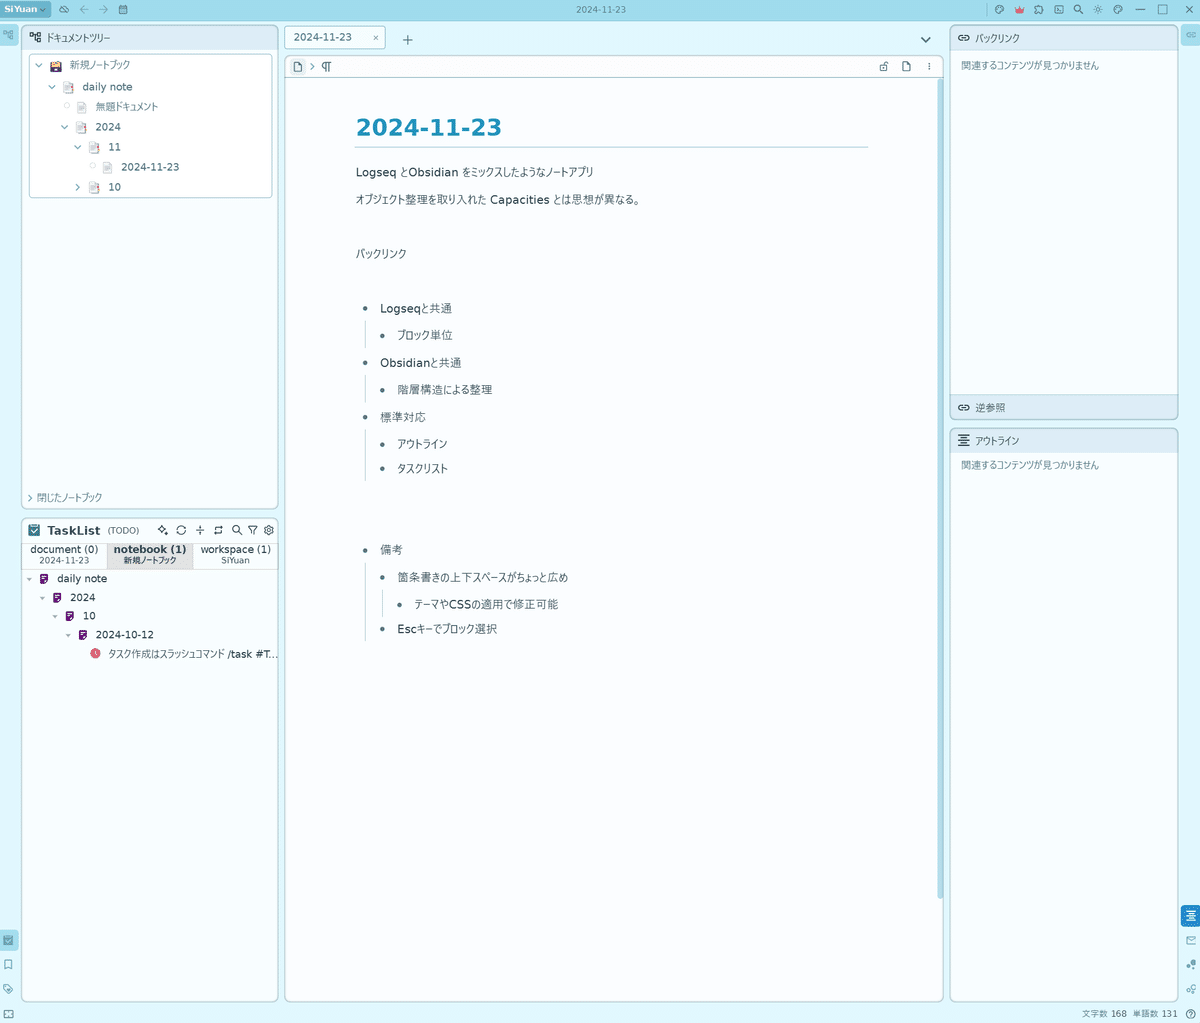The height and width of the screenshot is (1023, 1200).
Task: Open global search magnifier in title bar
Action: (x=1078, y=9)
